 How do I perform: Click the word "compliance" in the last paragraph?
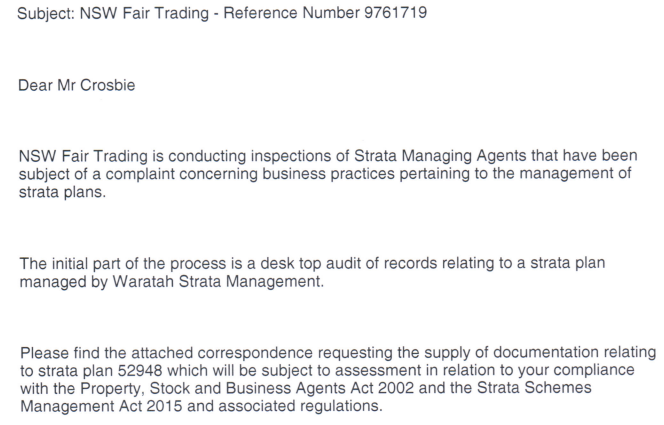pos(594,370)
